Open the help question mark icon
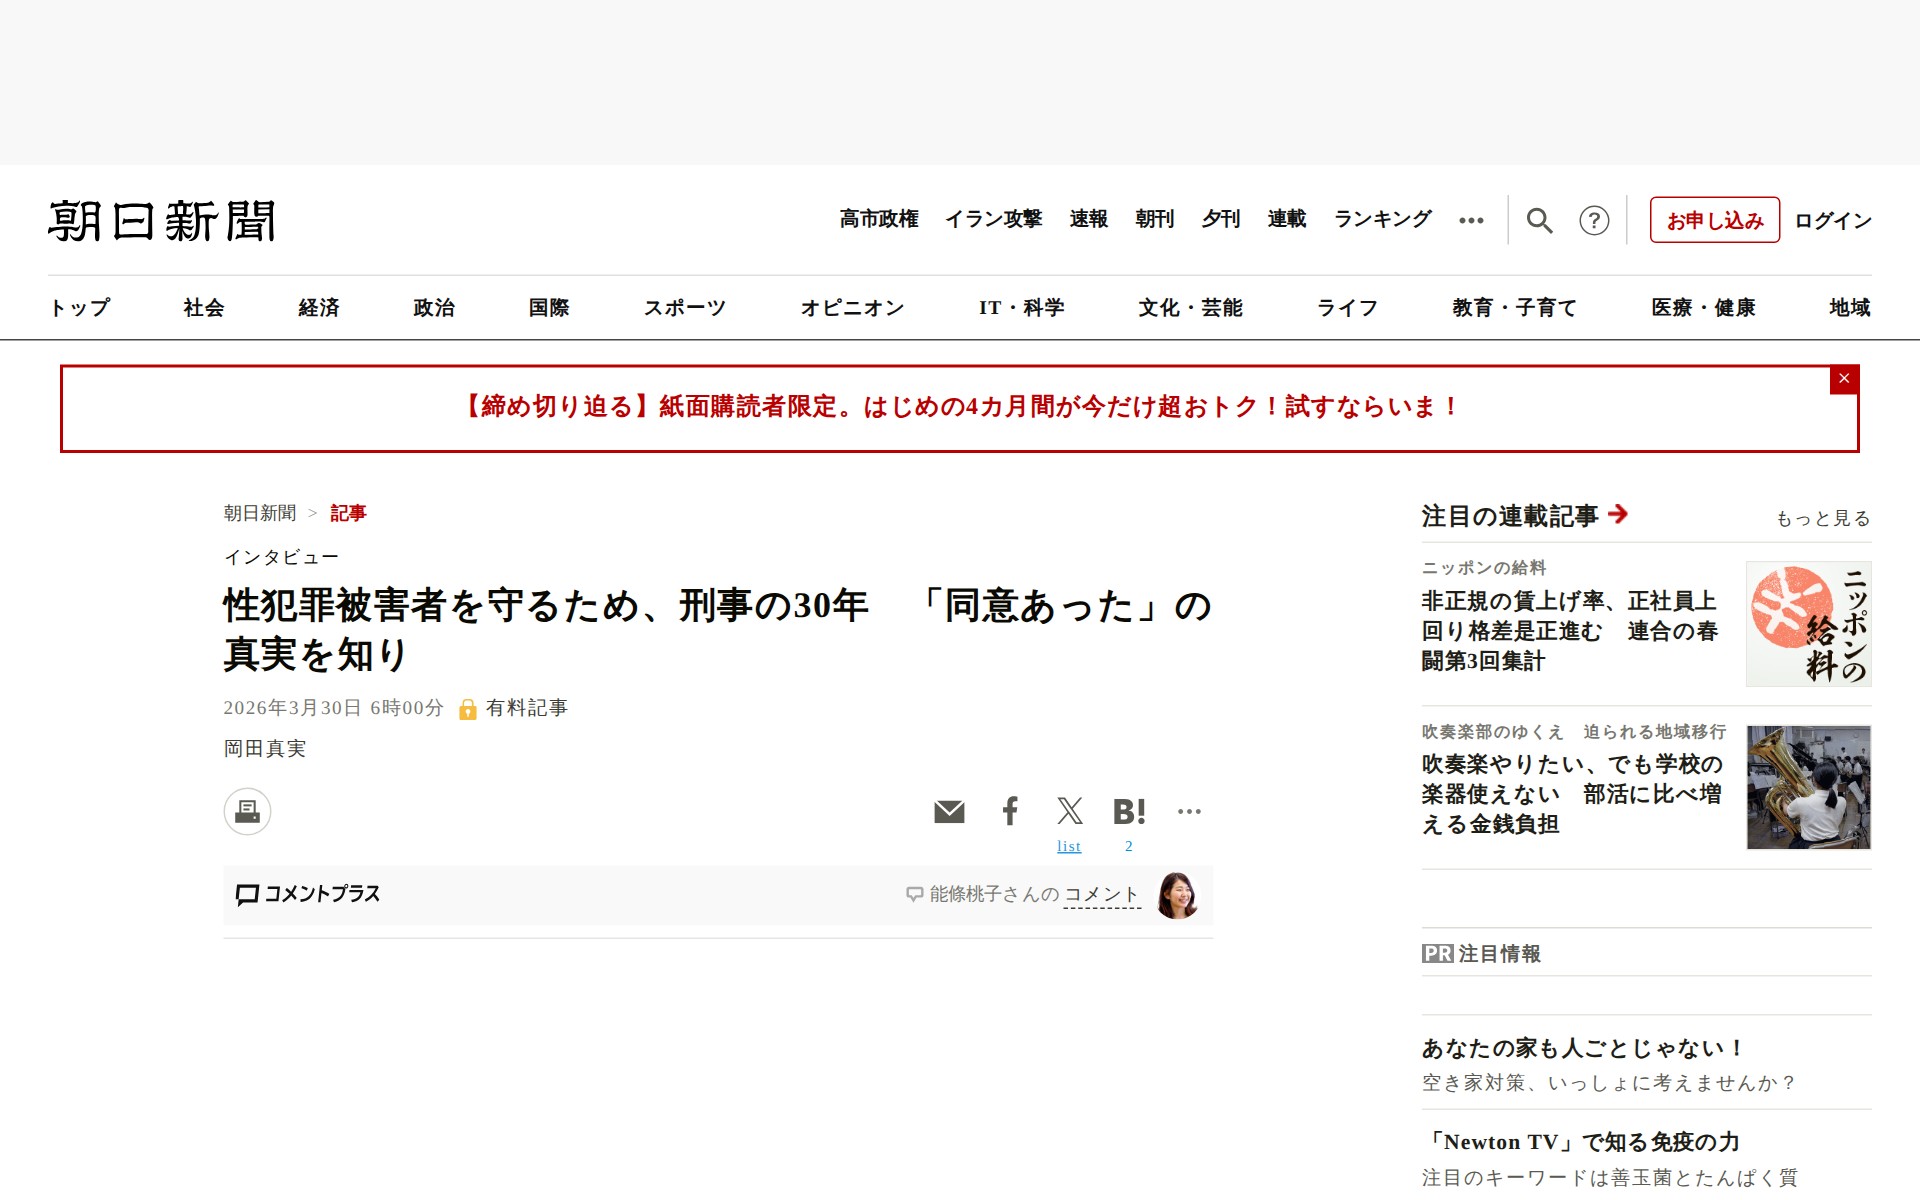1920x1200 pixels. 1594,220
